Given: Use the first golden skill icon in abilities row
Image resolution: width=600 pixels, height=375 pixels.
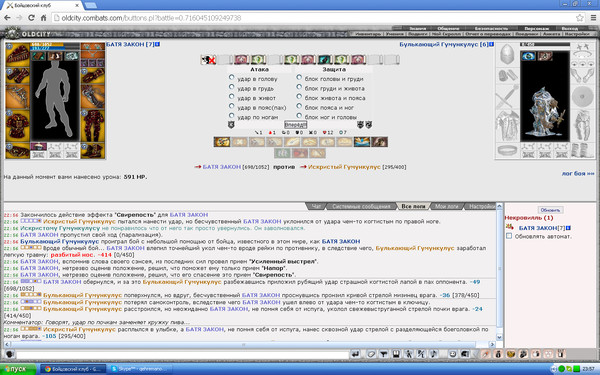Looking at the screenshot, I should point(222,142).
